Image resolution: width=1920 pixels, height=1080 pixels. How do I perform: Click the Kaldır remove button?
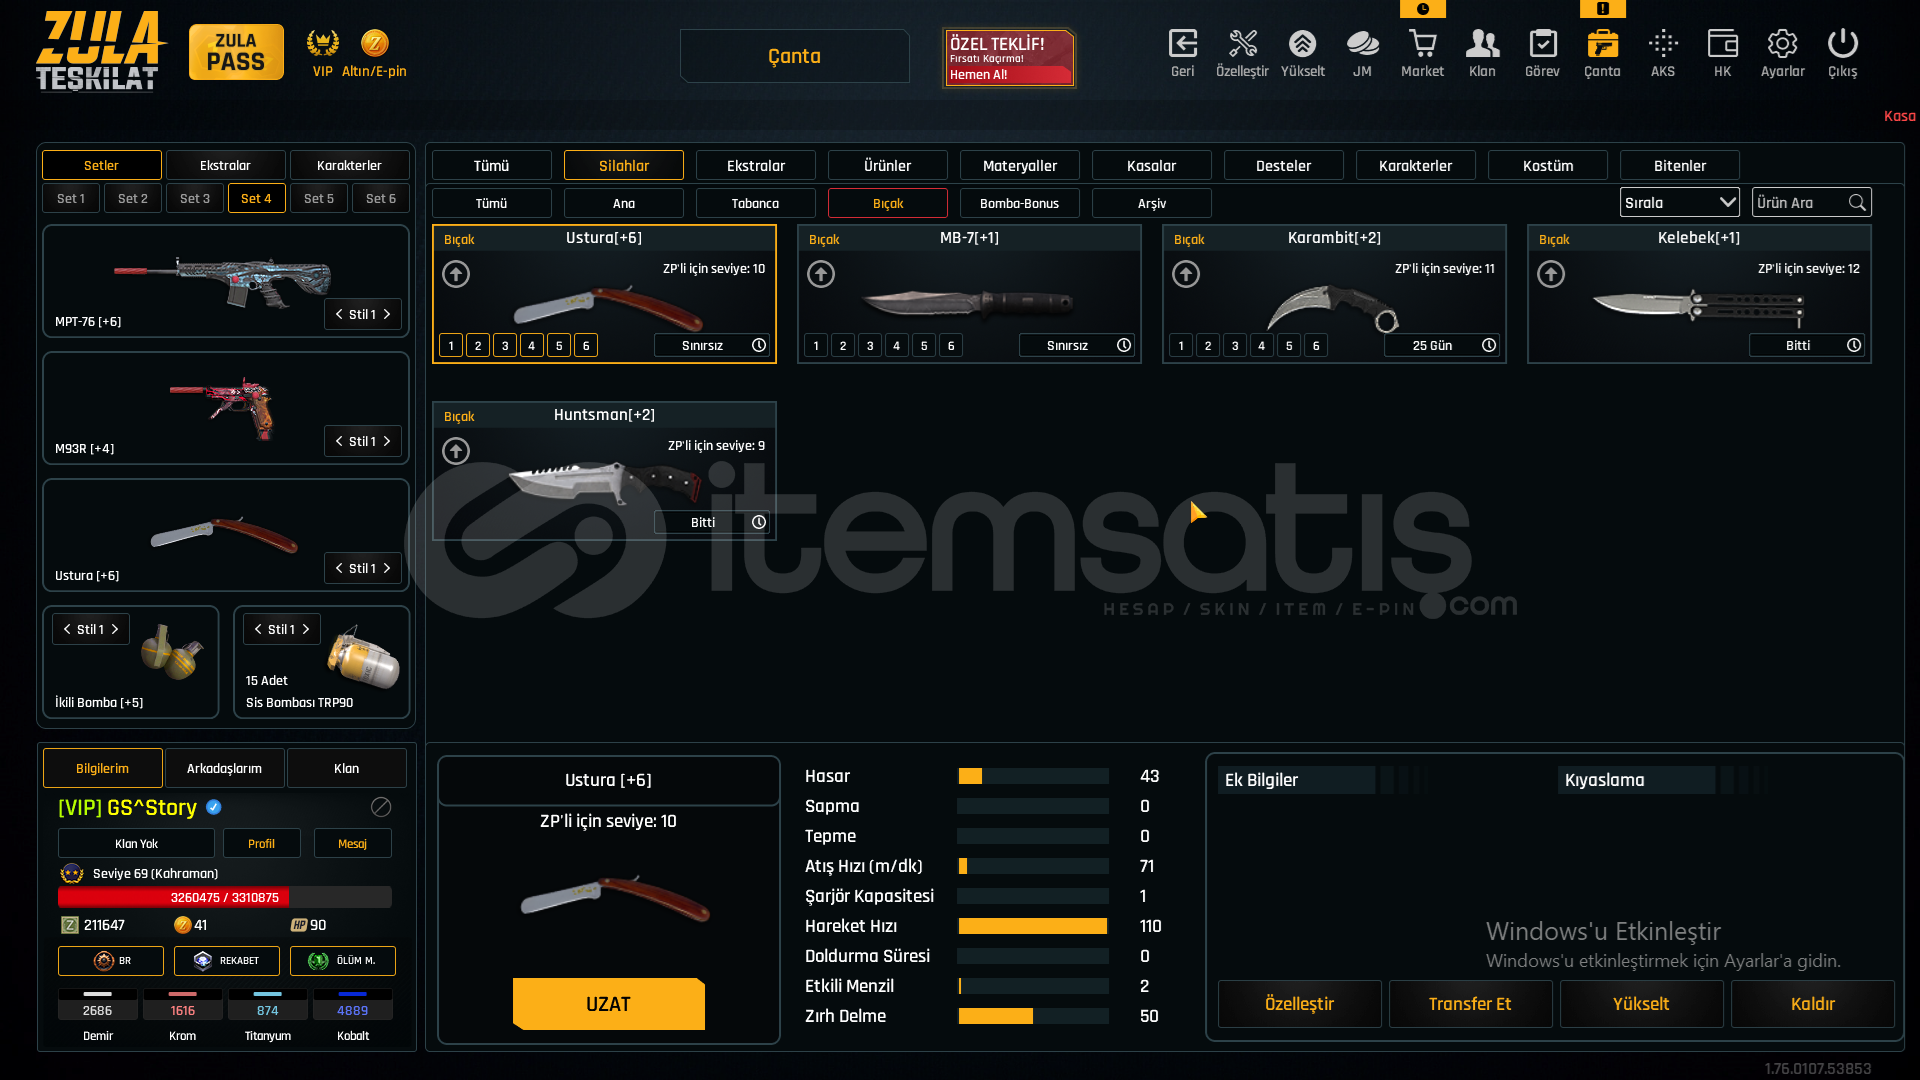tap(1812, 1004)
